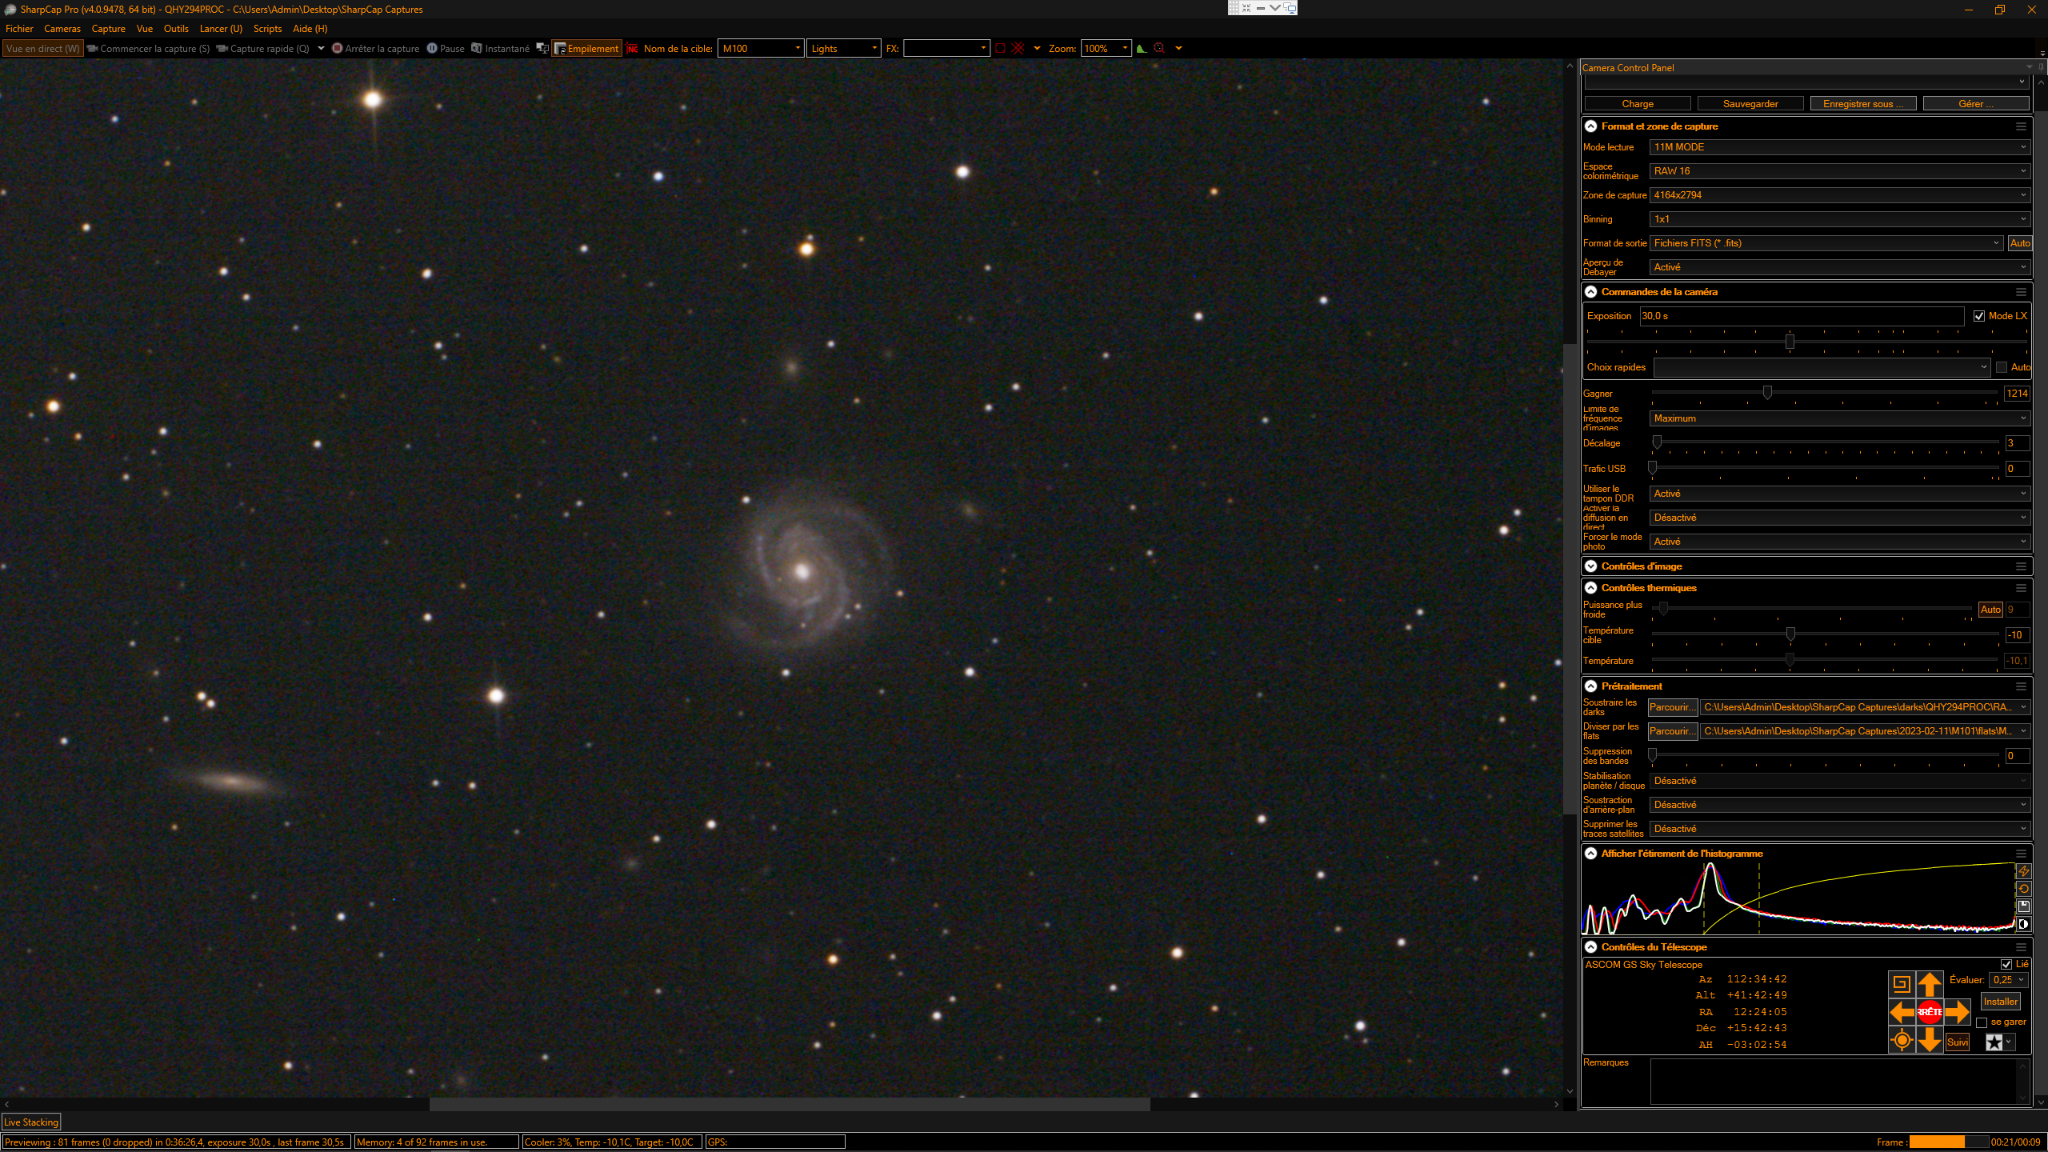Open the Cameras menu
Image resolution: width=2048 pixels, height=1152 pixels.
(62, 29)
